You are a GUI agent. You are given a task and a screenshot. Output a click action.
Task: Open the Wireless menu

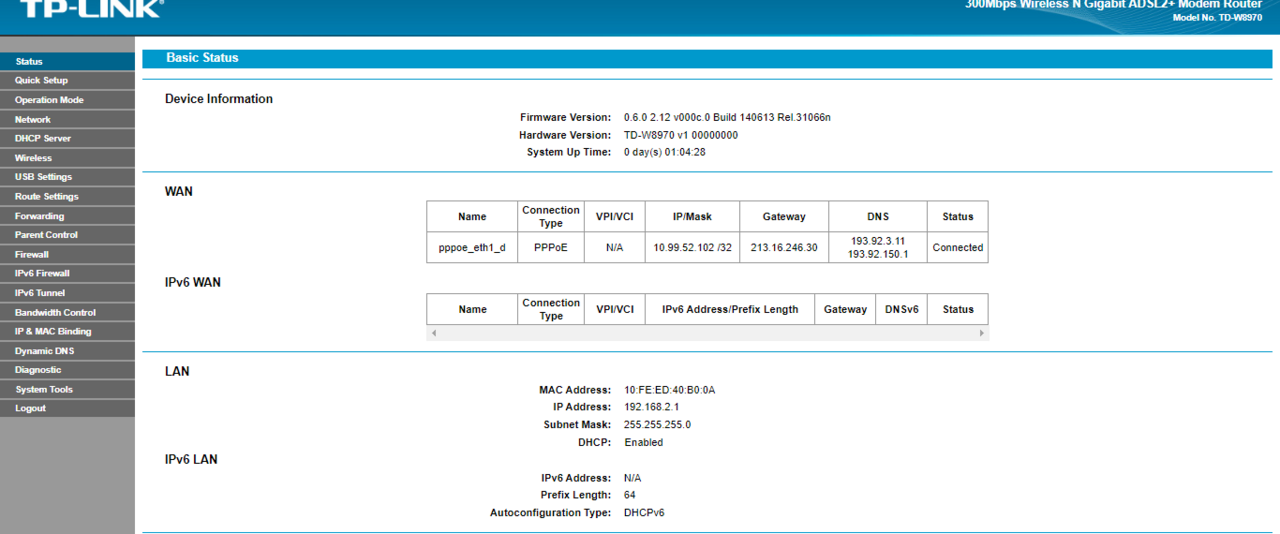(67, 158)
